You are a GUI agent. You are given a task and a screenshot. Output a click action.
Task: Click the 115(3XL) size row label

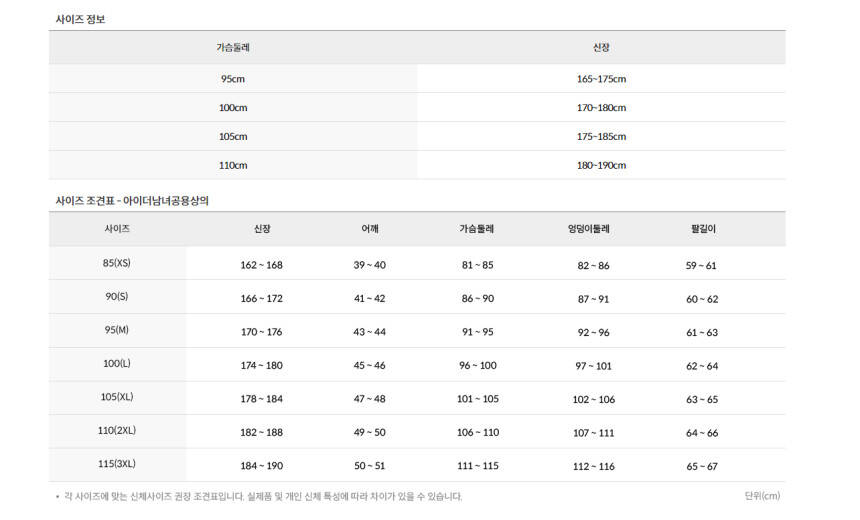tap(117, 464)
